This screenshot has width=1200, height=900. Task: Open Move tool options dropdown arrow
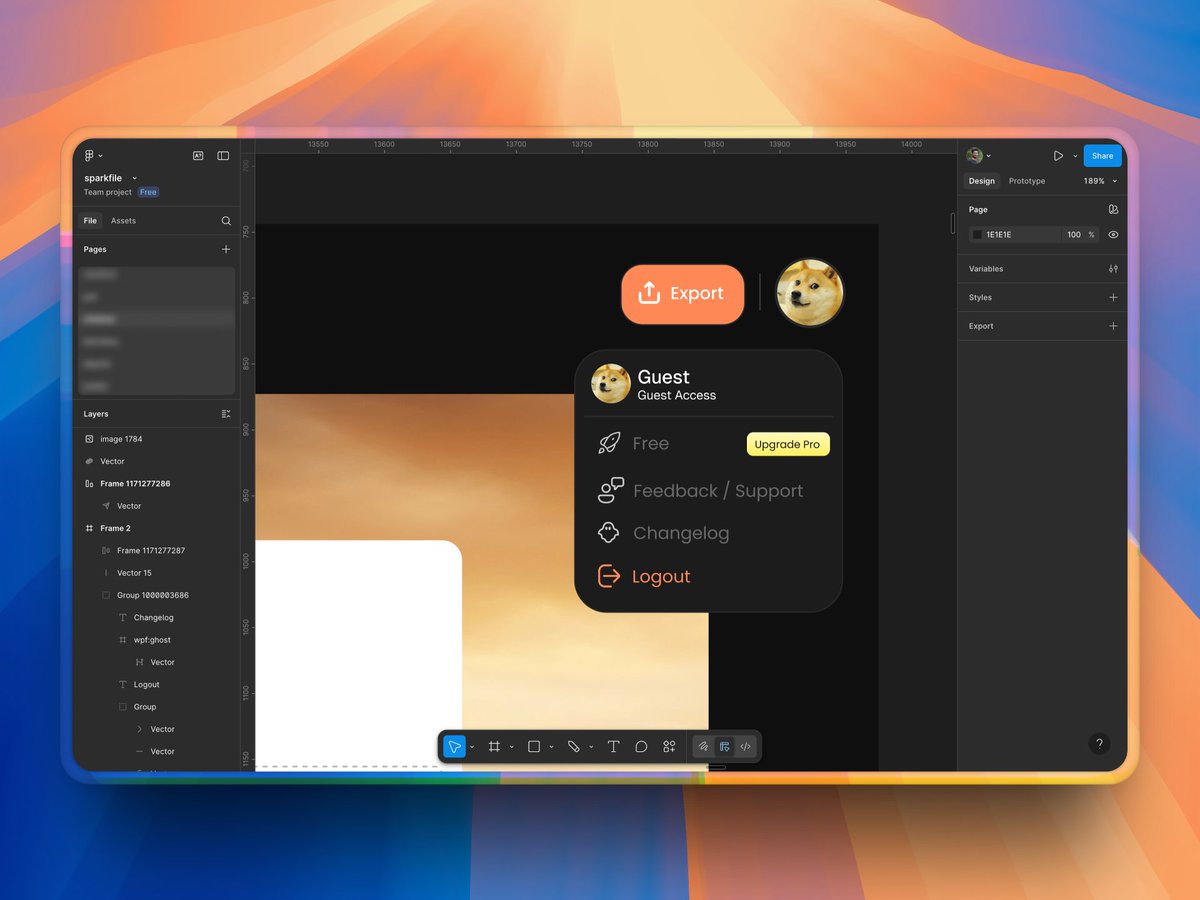[x=472, y=747]
